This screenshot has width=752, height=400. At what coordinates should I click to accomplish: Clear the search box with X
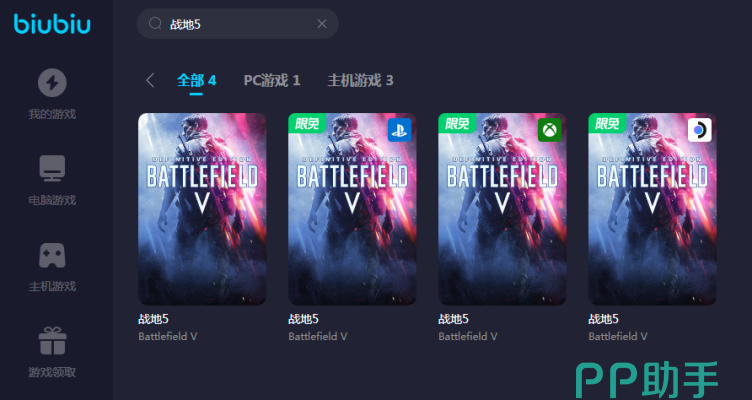click(x=322, y=24)
